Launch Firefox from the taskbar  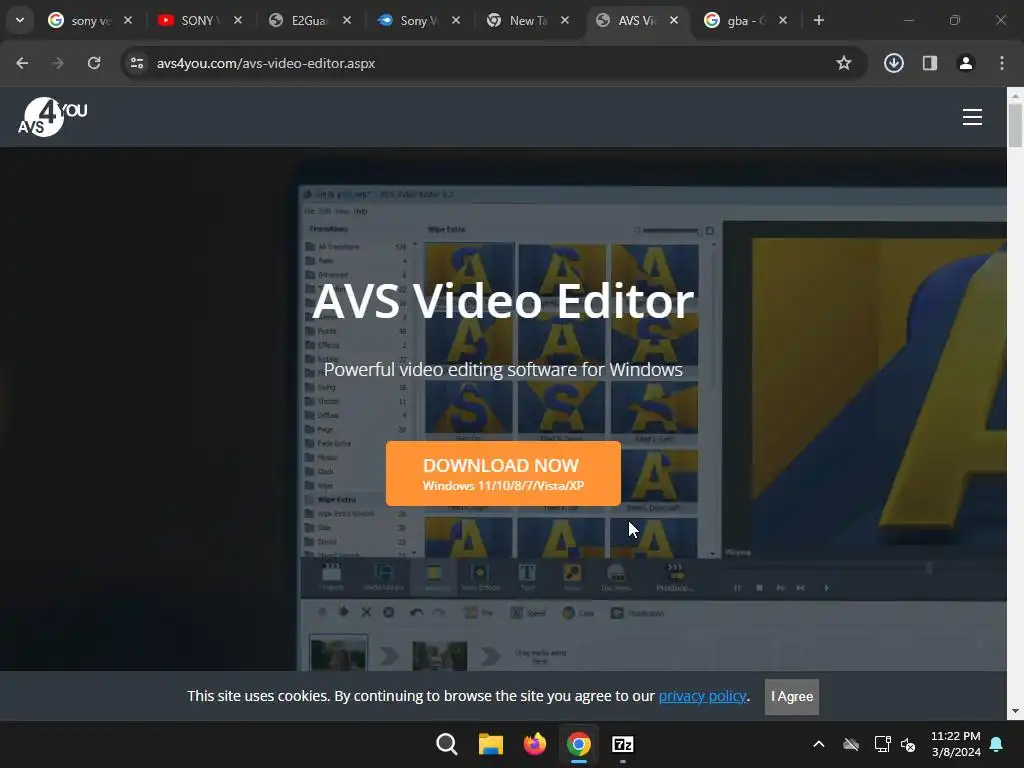click(x=534, y=744)
